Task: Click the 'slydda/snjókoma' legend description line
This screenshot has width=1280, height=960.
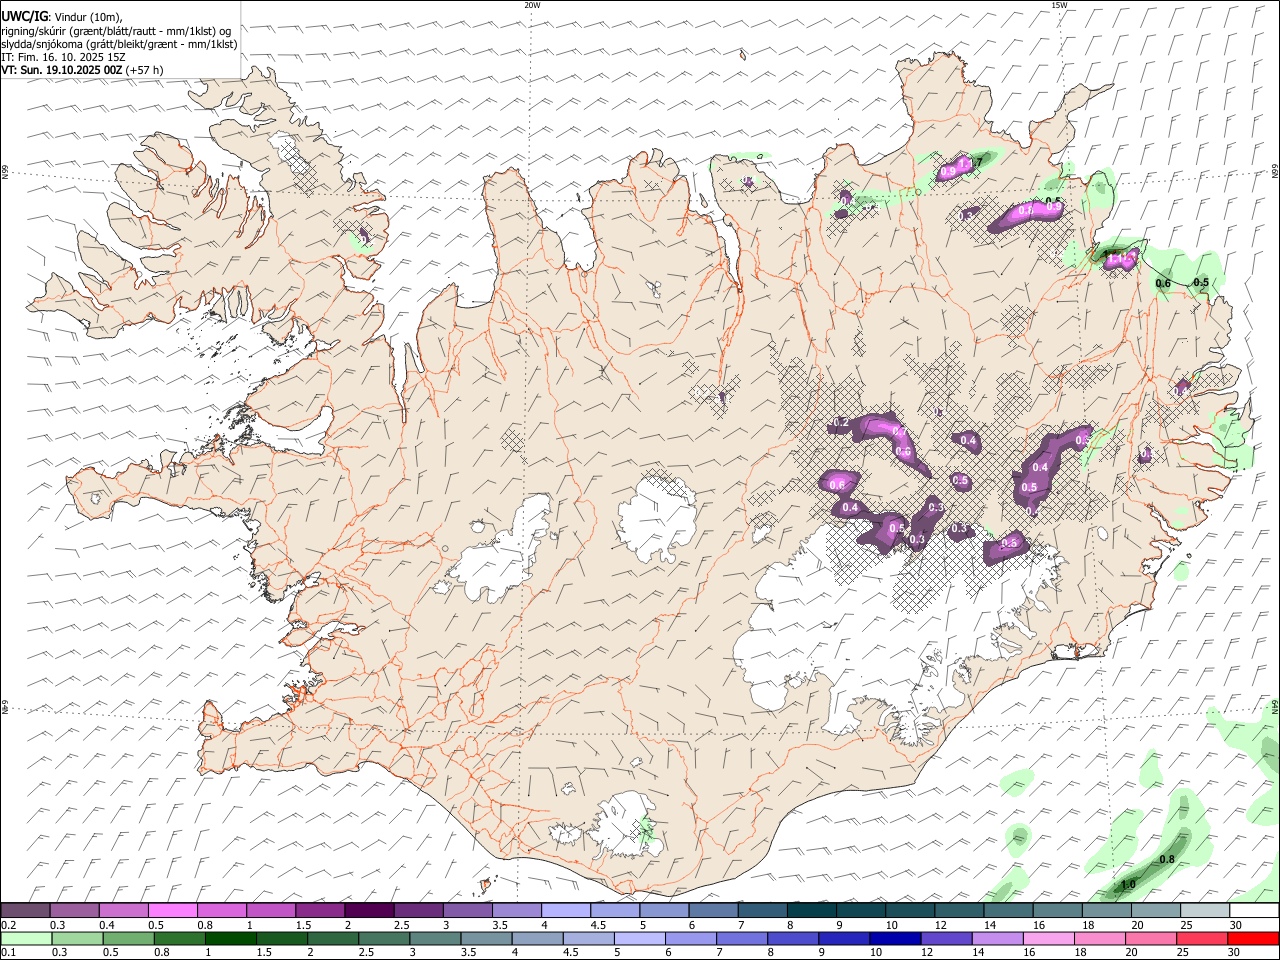Action: tap(119, 44)
